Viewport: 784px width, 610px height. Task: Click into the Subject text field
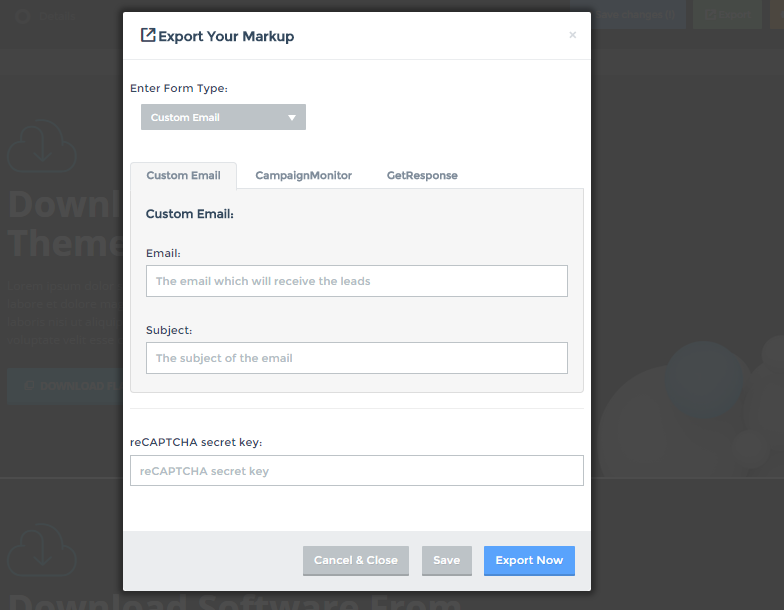click(356, 358)
